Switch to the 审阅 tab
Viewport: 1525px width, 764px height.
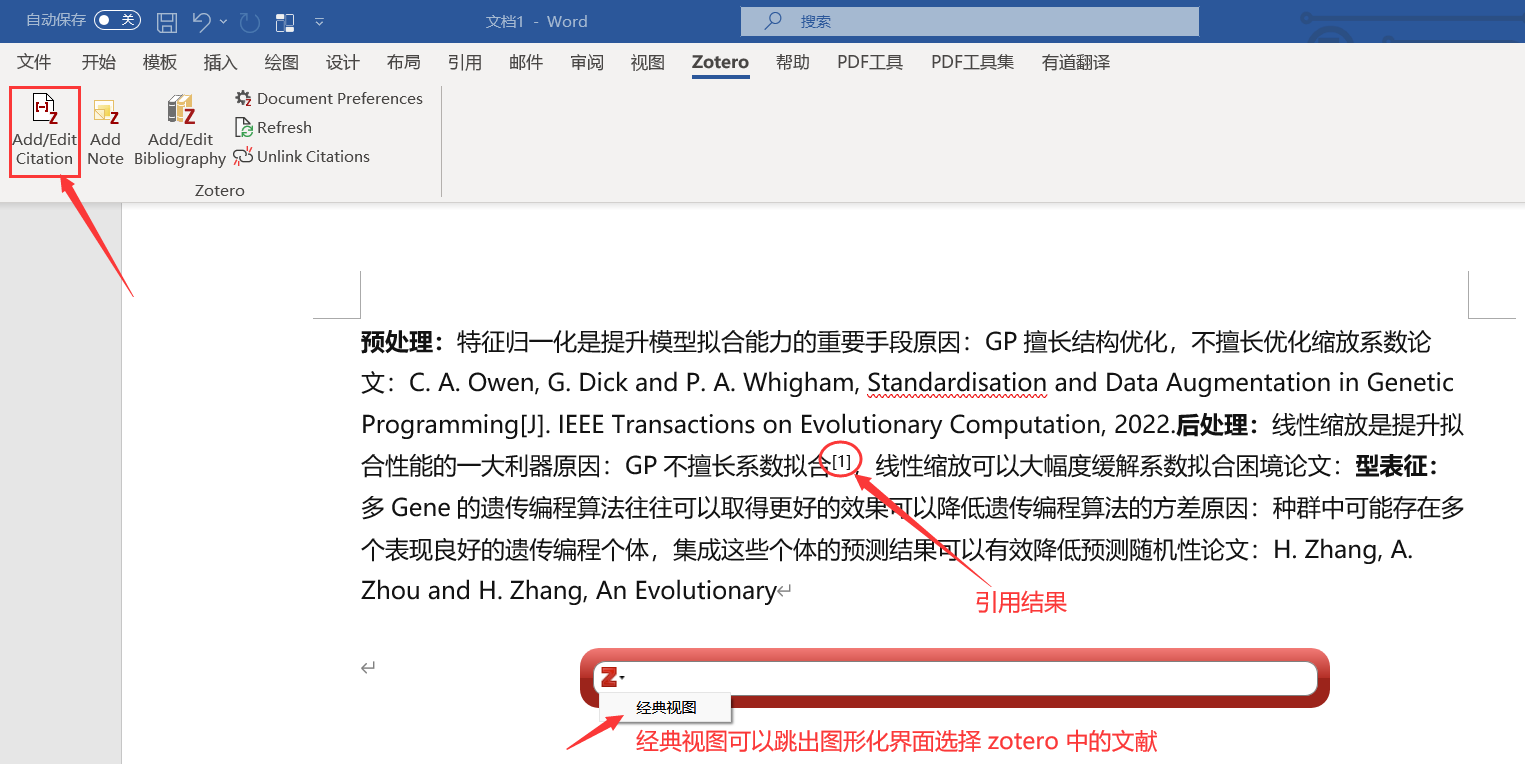(587, 62)
